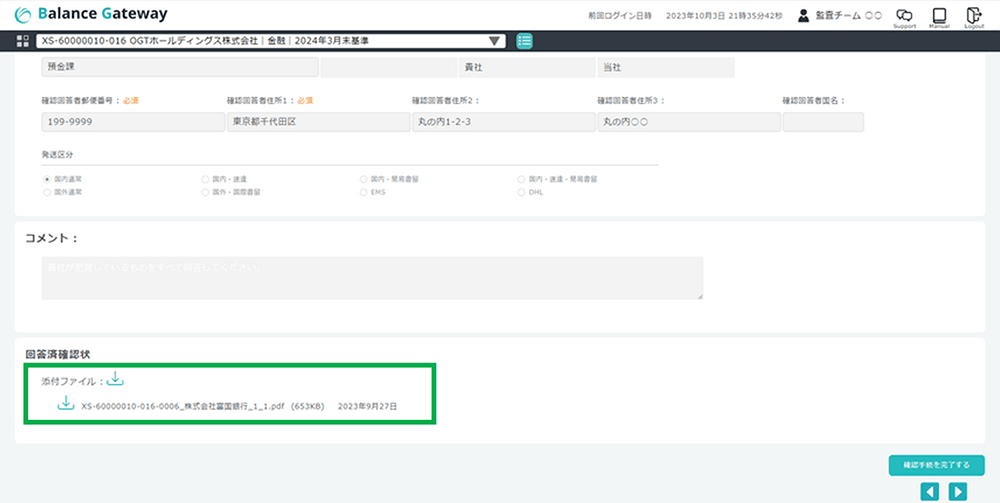Open the grid menu icon beside project selector

point(23,41)
